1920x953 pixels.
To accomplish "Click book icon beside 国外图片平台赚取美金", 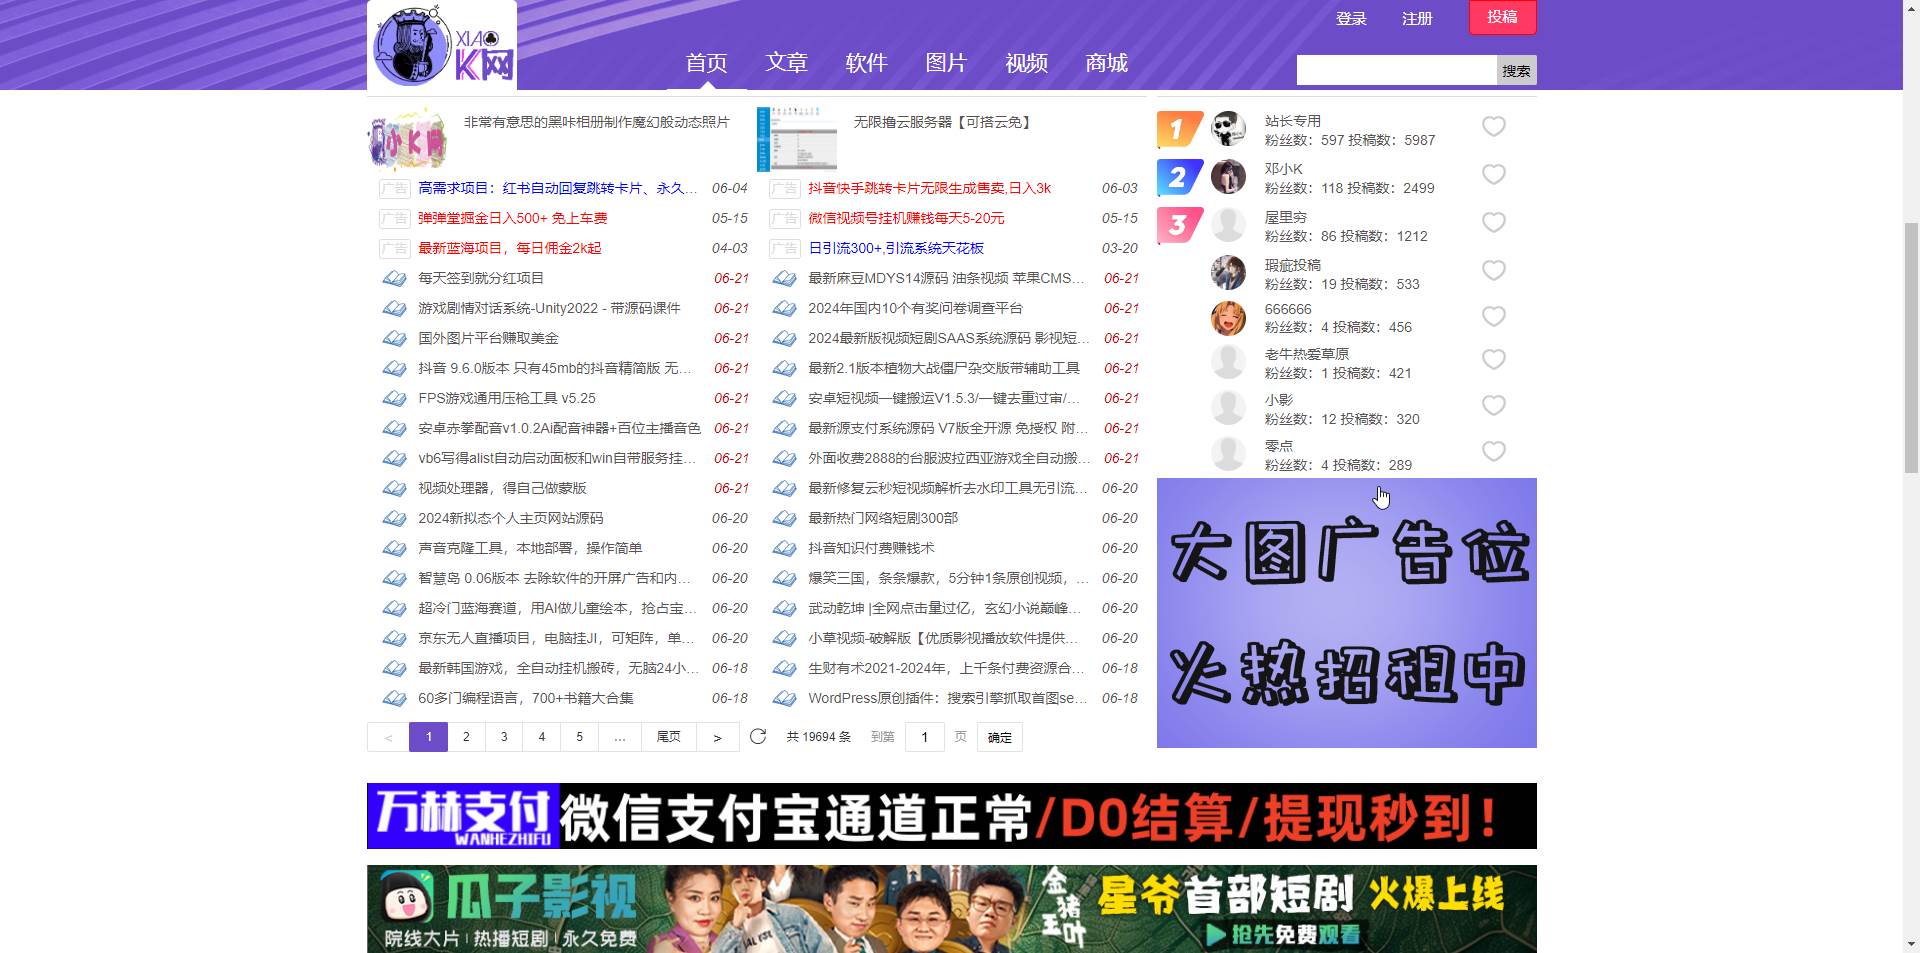I will (x=394, y=339).
